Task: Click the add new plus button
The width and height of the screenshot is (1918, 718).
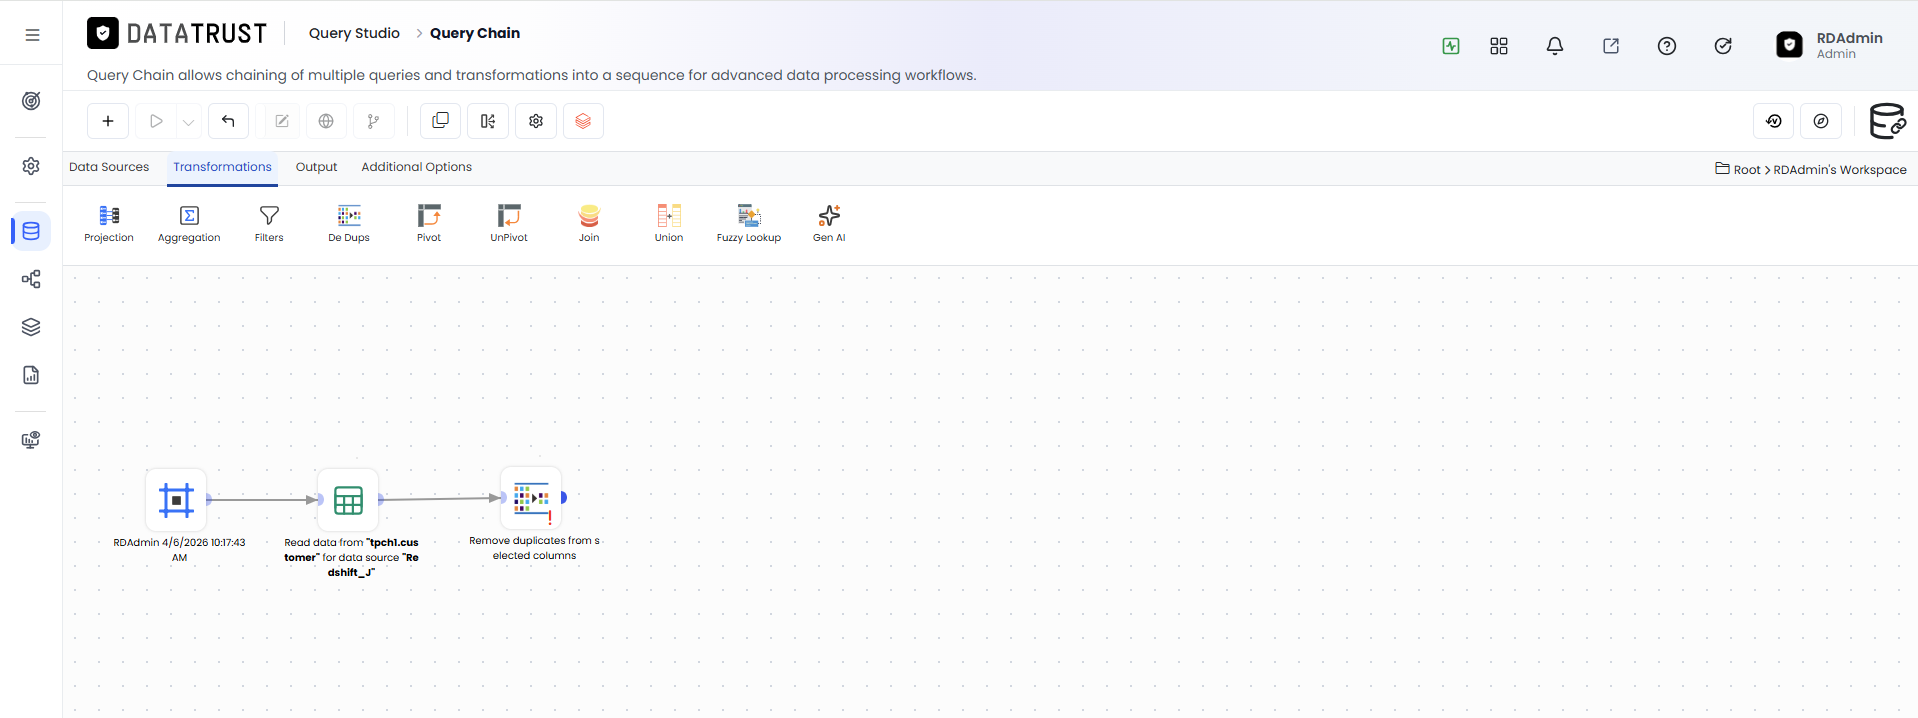Action: point(108,121)
